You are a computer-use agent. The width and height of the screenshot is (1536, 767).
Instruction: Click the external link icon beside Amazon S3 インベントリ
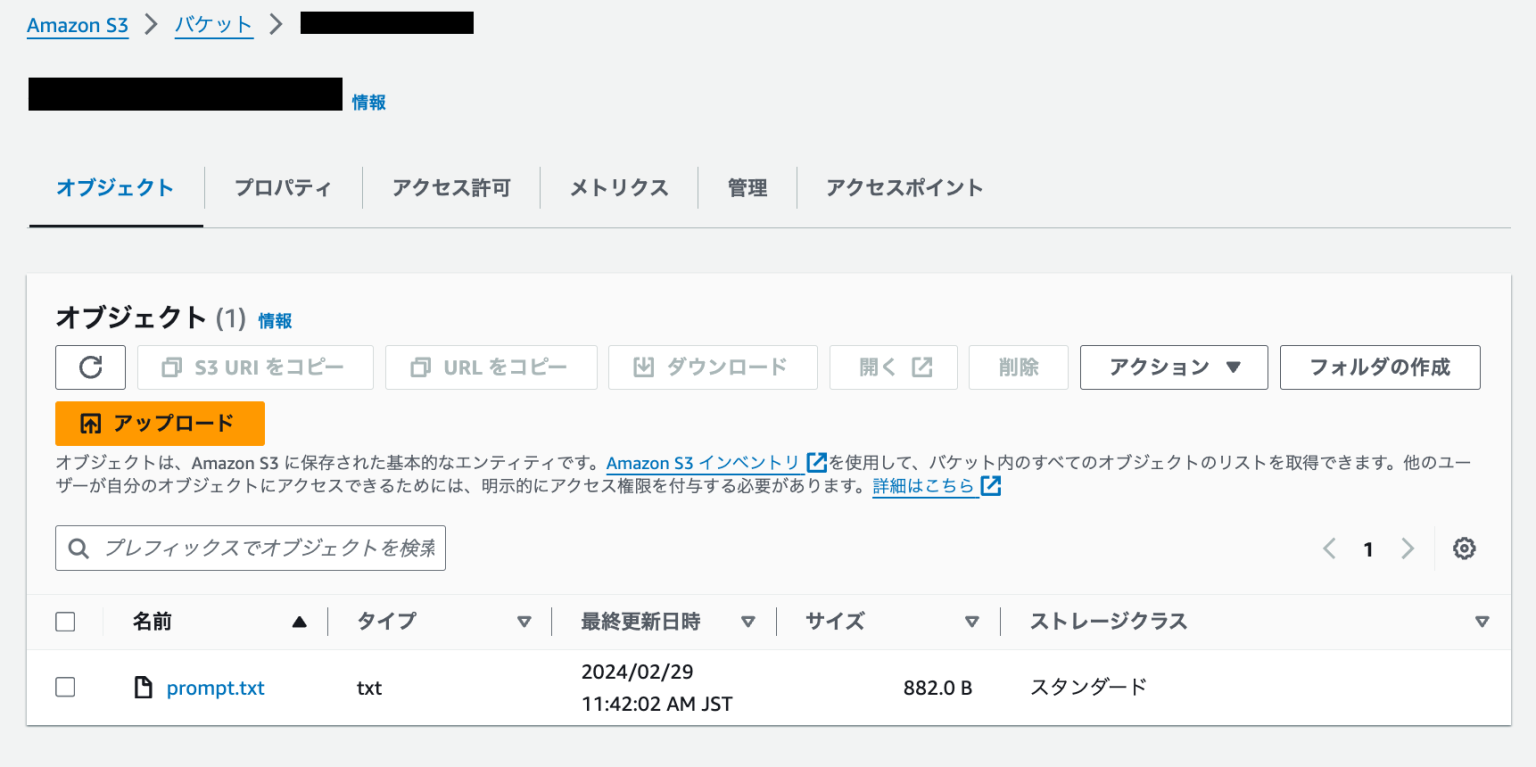[x=816, y=462]
